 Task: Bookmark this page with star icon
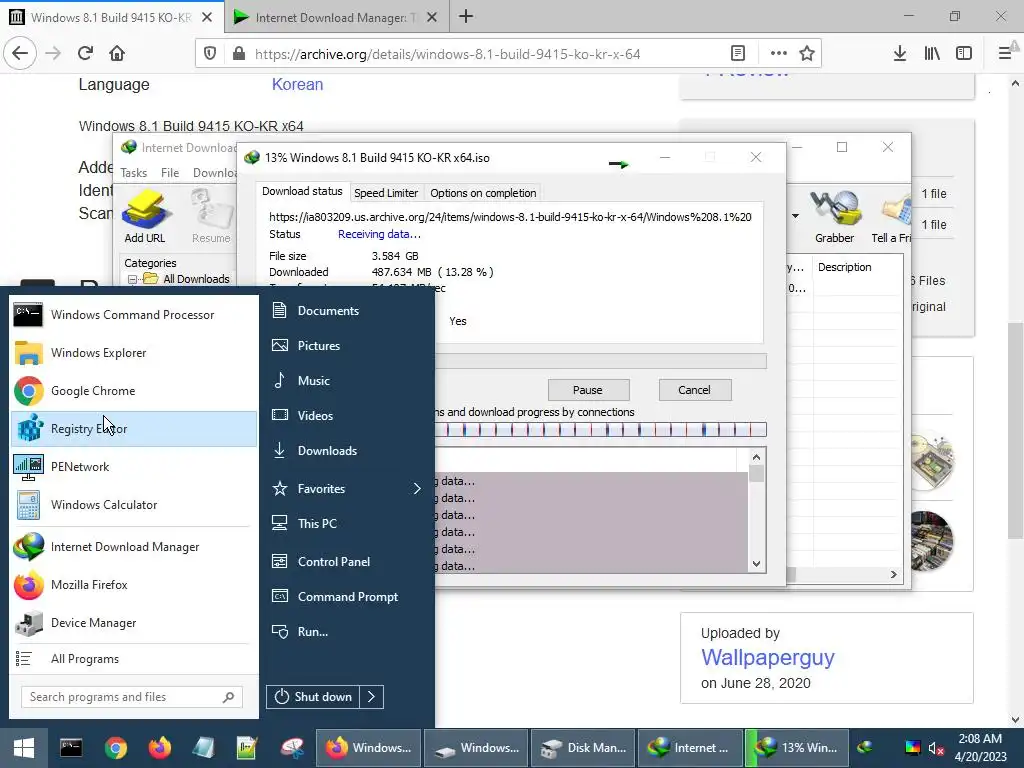(807, 53)
